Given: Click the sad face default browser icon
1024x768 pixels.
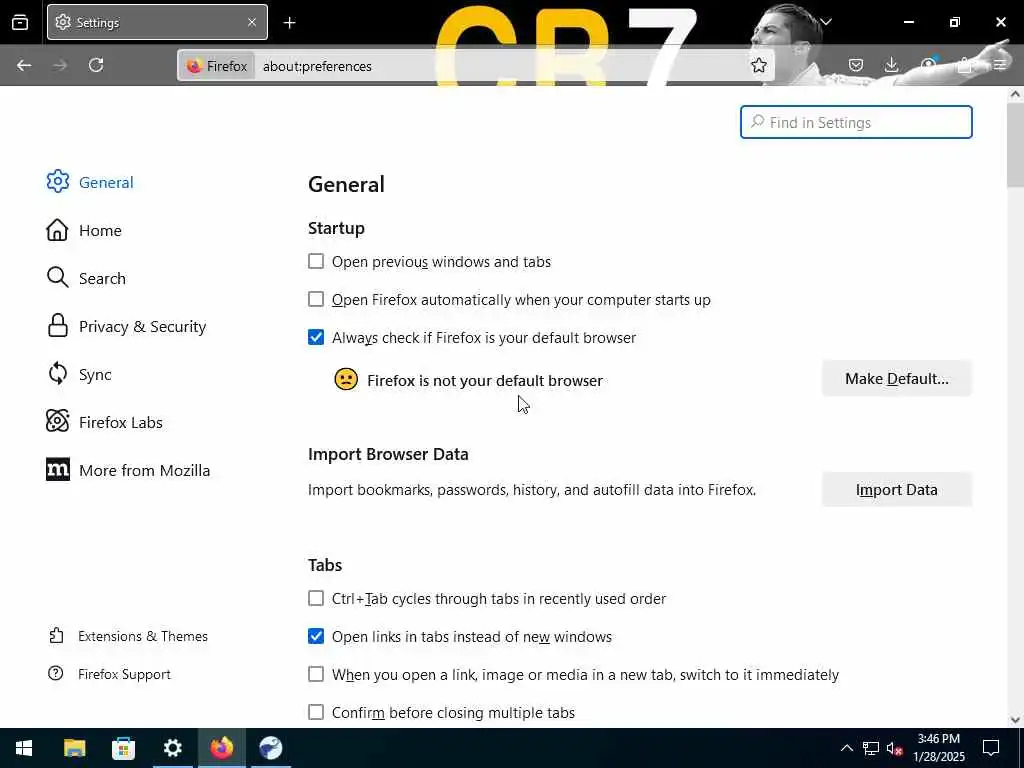Looking at the screenshot, I should tap(346, 379).
